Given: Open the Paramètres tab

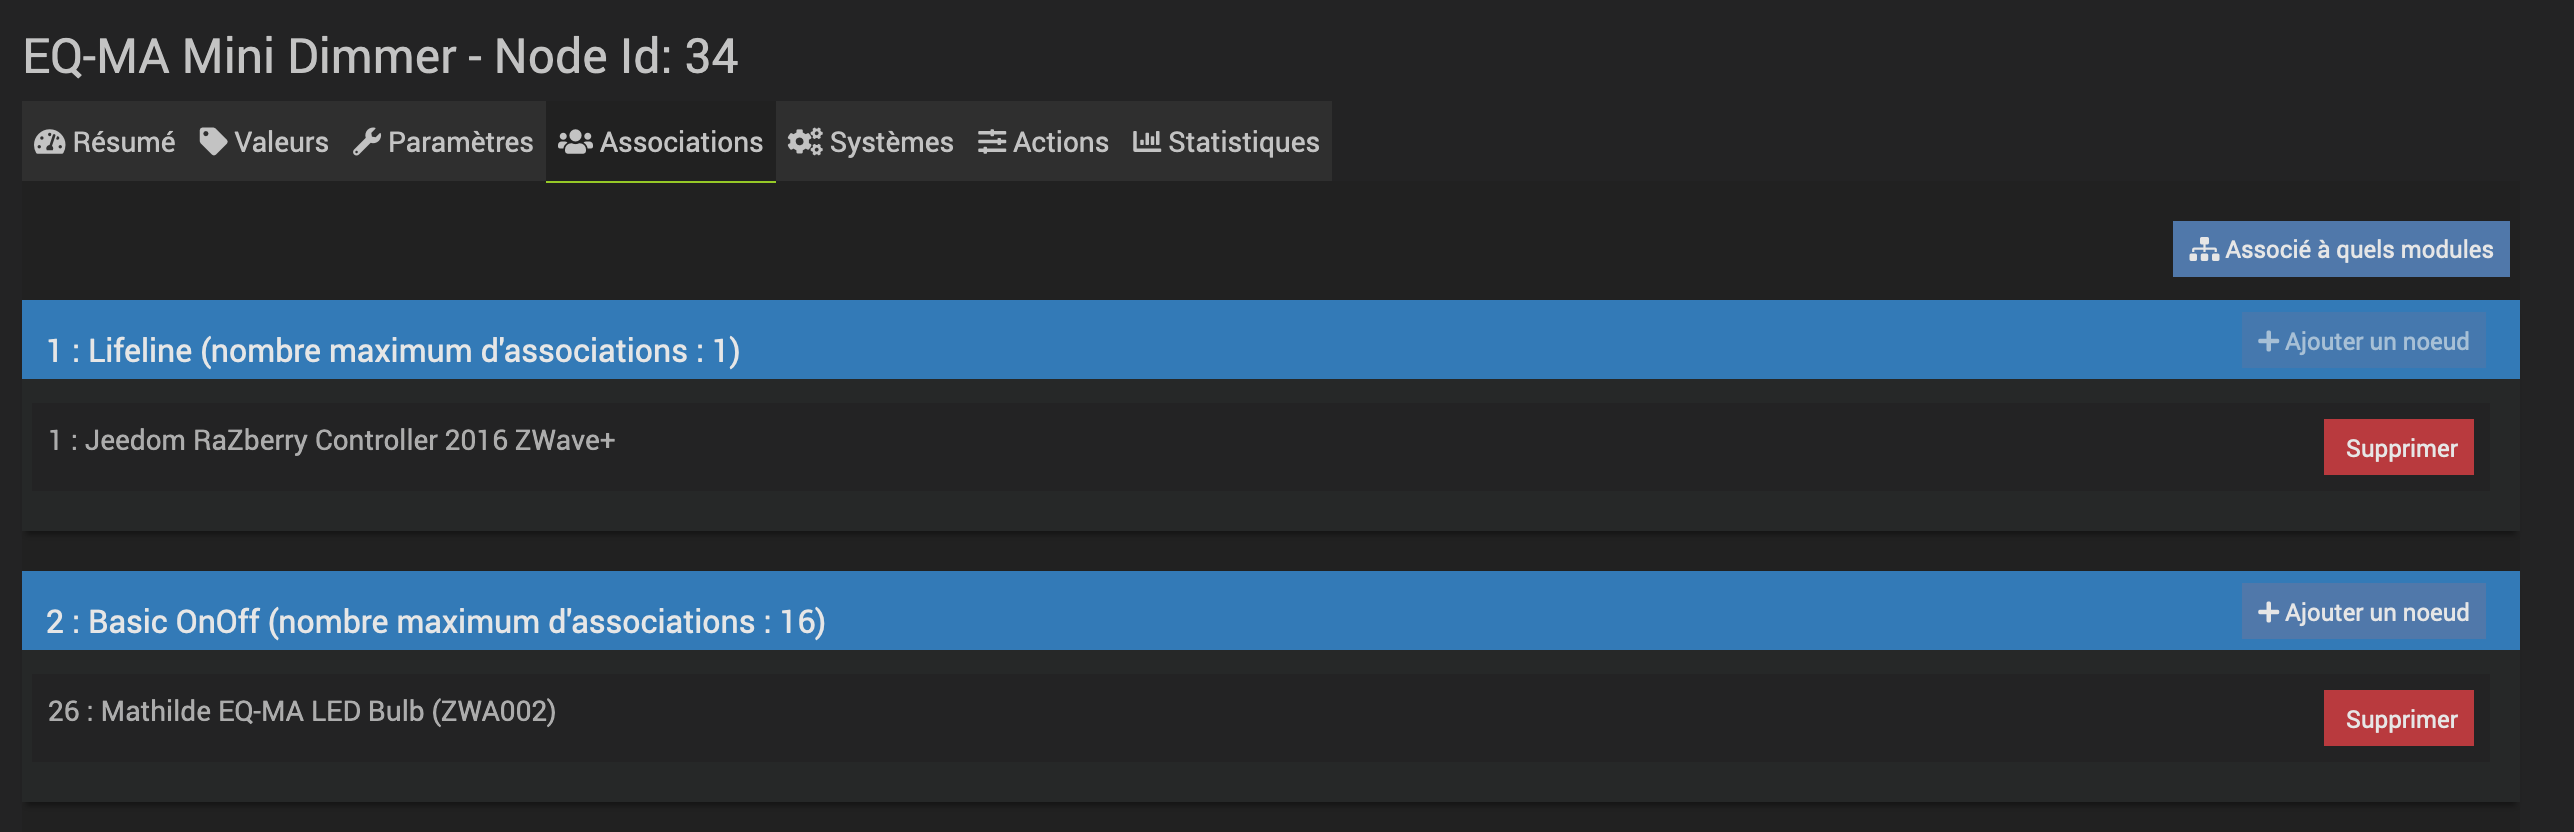Looking at the screenshot, I should 443,141.
